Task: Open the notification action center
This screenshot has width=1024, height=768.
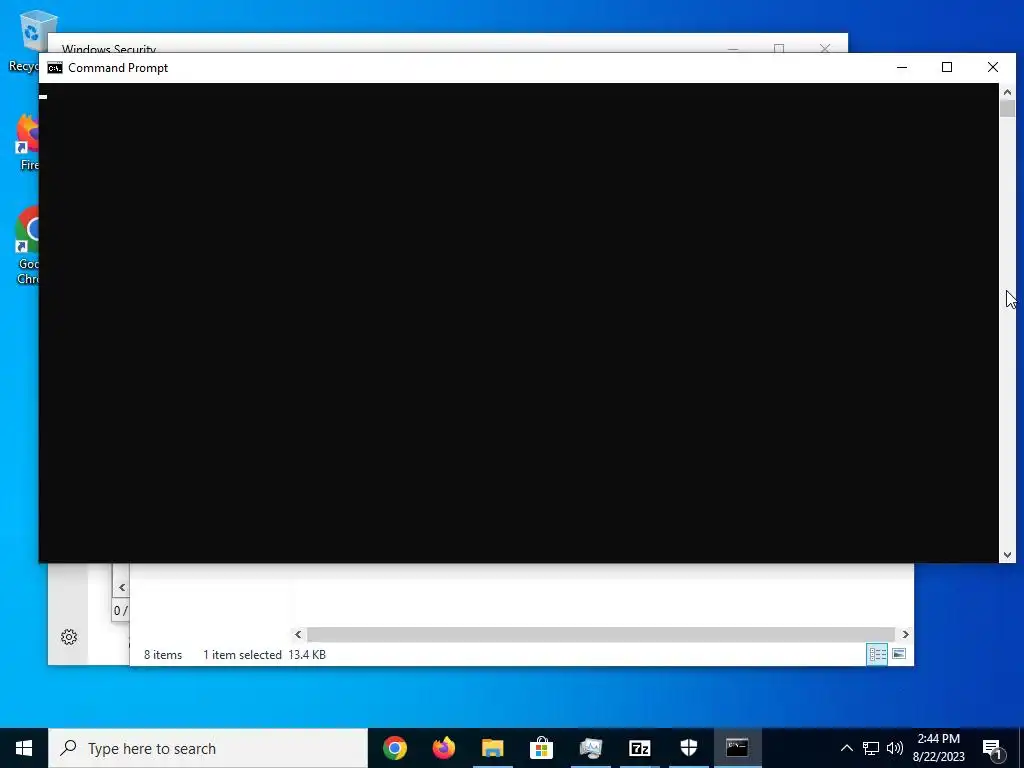Action: 992,748
